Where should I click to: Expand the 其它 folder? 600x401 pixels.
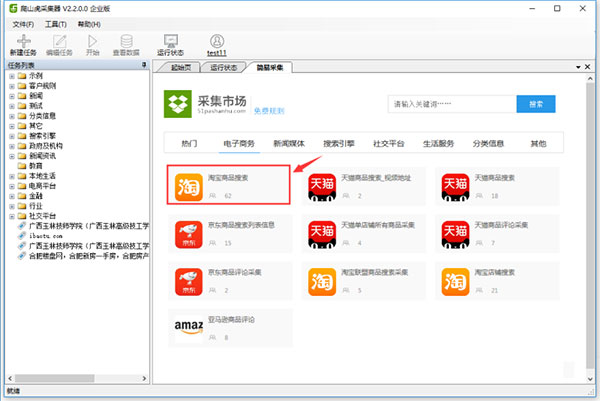[x=12, y=126]
